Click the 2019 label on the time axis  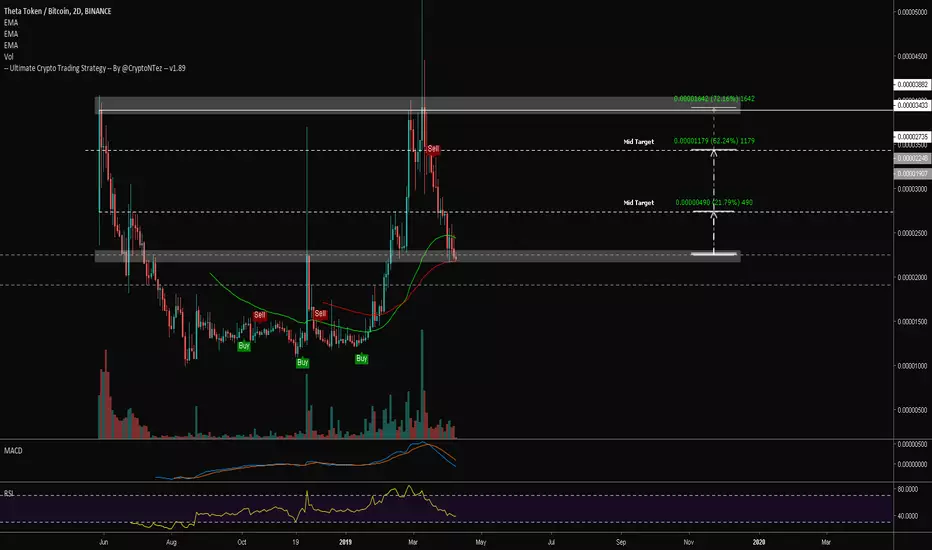345,542
